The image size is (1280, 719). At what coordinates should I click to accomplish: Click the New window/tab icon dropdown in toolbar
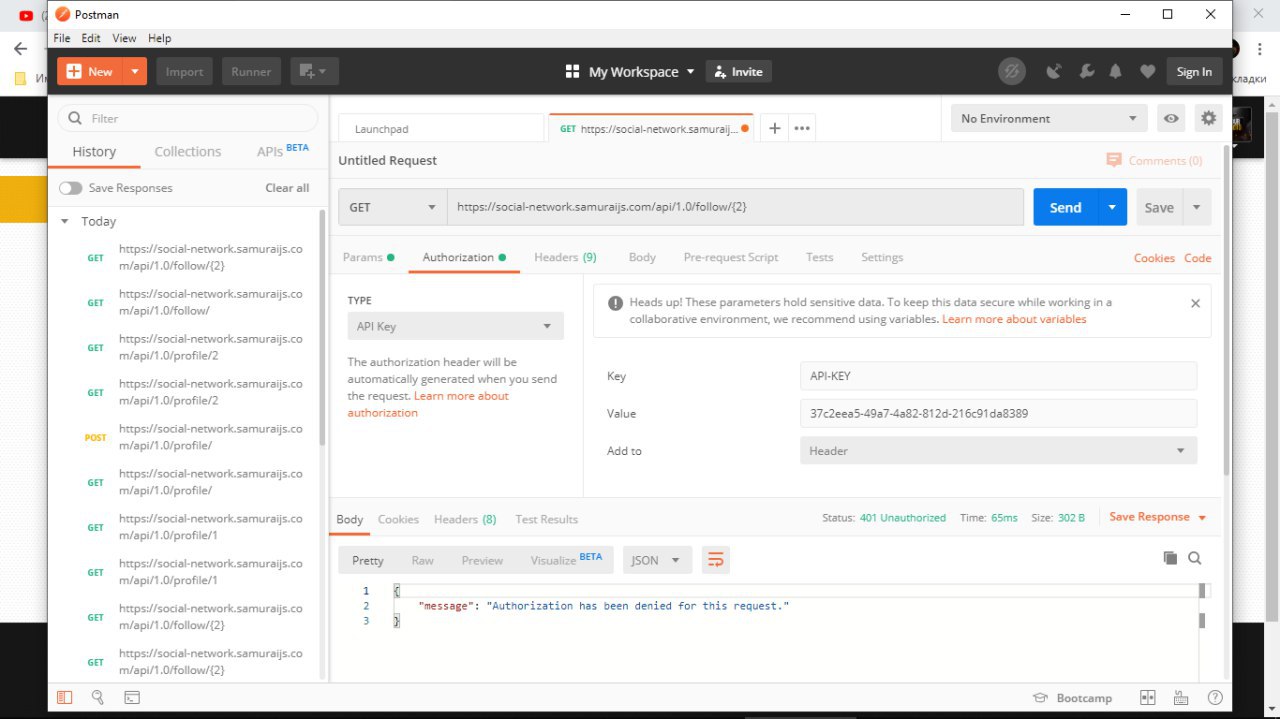click(x=315, y=71)
